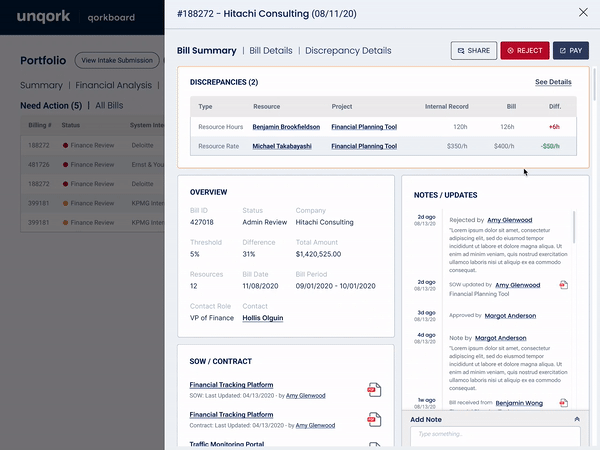The height and width of the screenshot is (450, 600).
Task: Click the Notes / Updates scrollbar
Action: [x=574, y=227]
